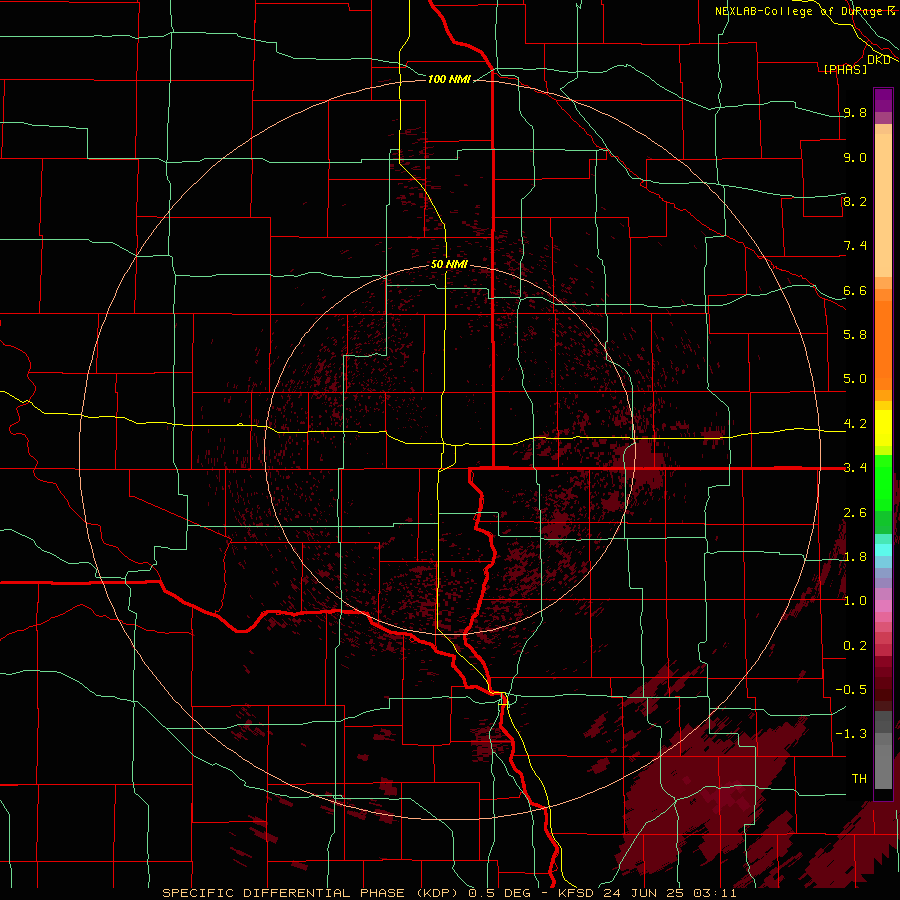Pick the 6.6 scale label
Image resolution: width=900 pixels, height=900 pixels.
point(855,290)
